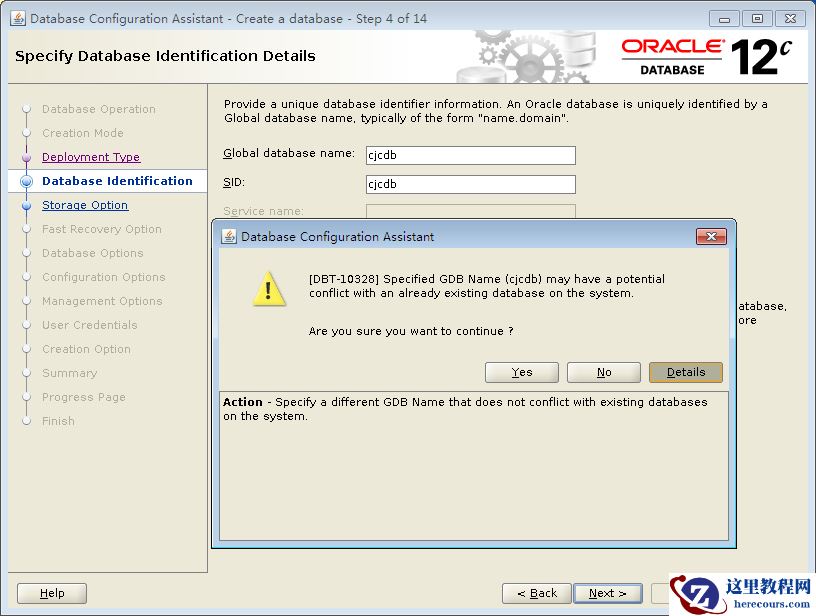Go Back to the previous step

click(537, 593)
